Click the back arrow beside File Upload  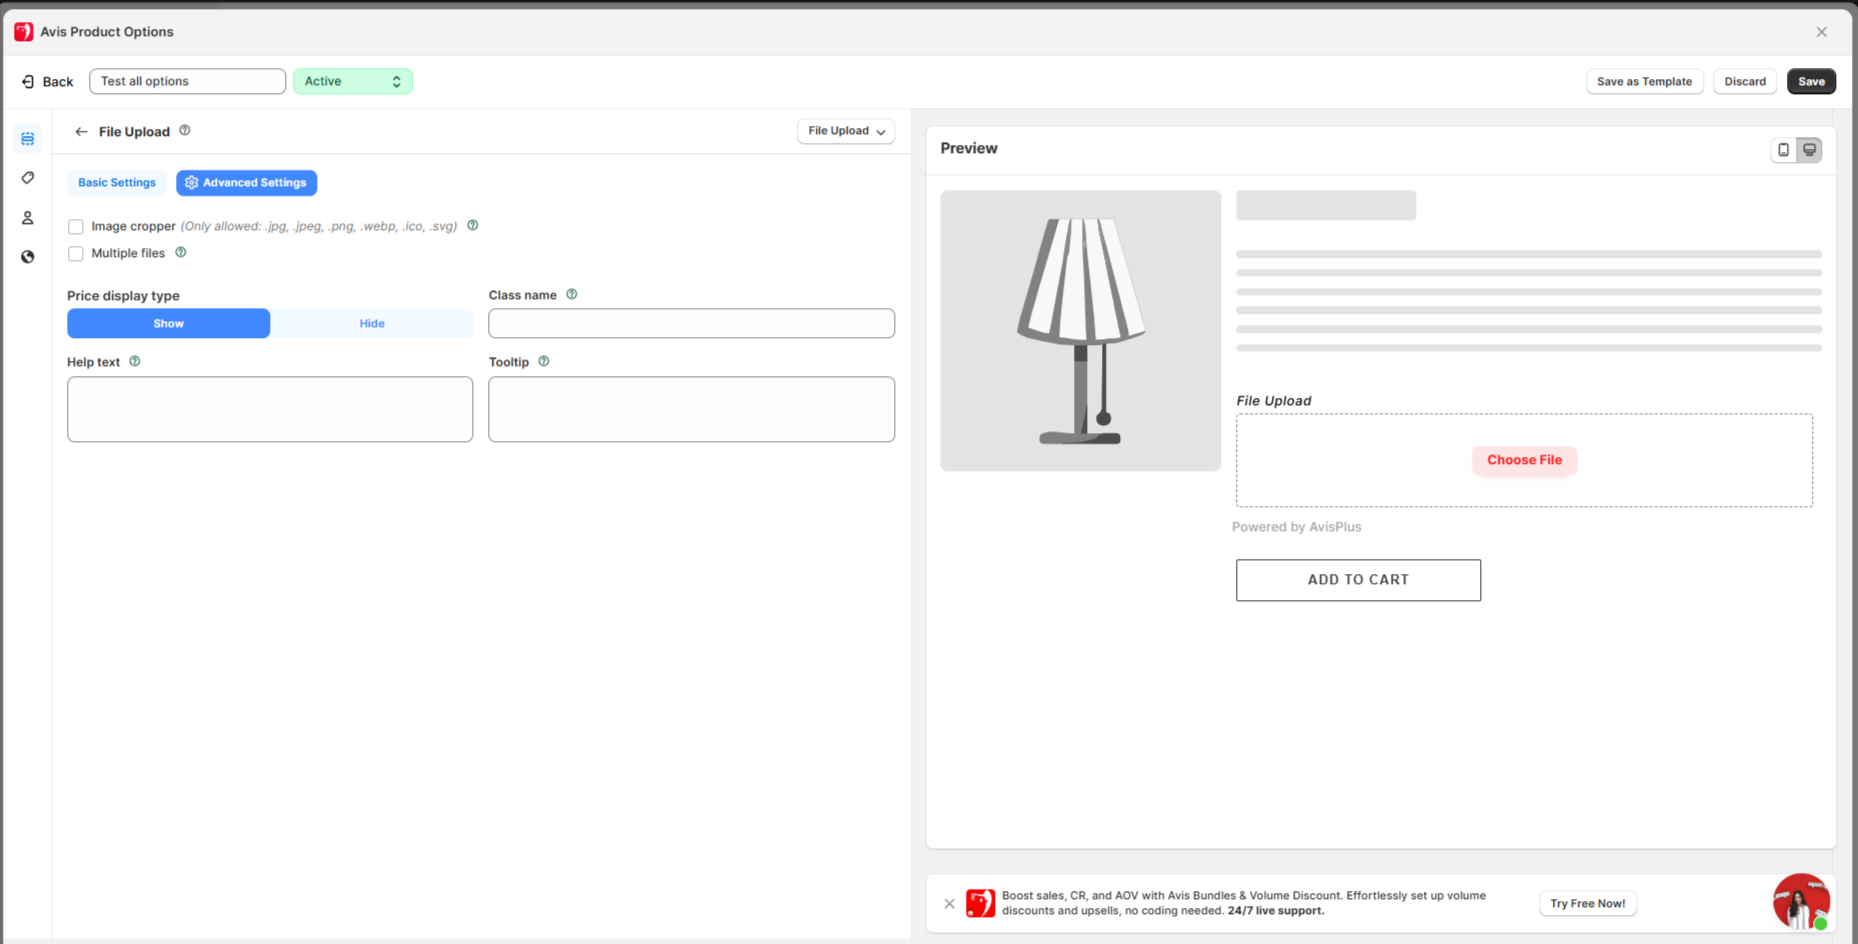[81, 132]
